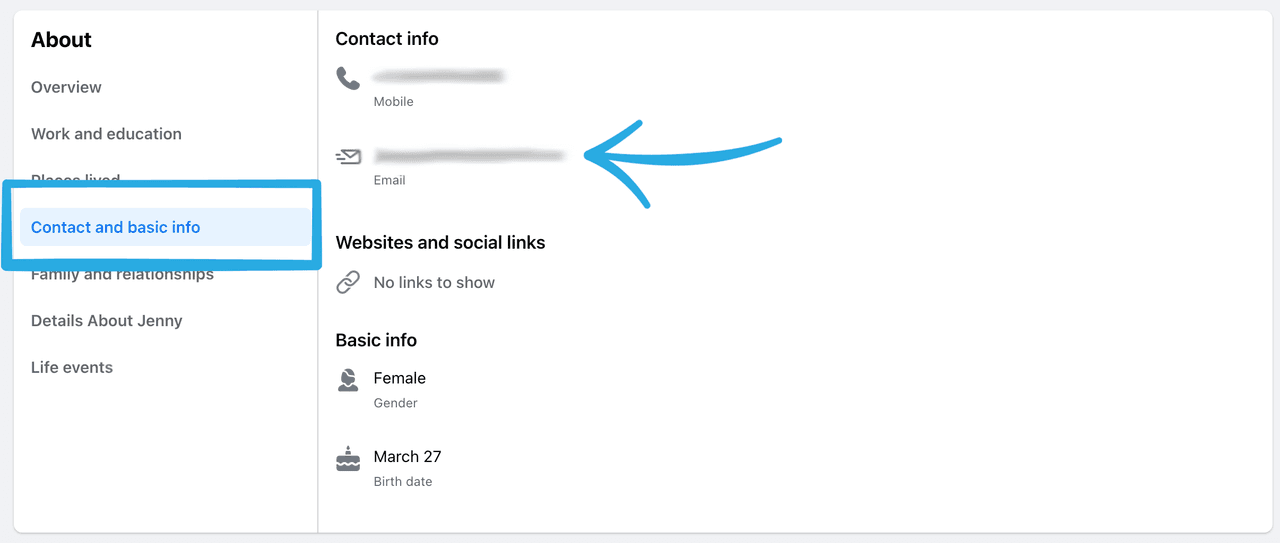This screenshot has height=543, width=1280.
Task: Click the phone icon beside Mobile
Action: point(348,78)
